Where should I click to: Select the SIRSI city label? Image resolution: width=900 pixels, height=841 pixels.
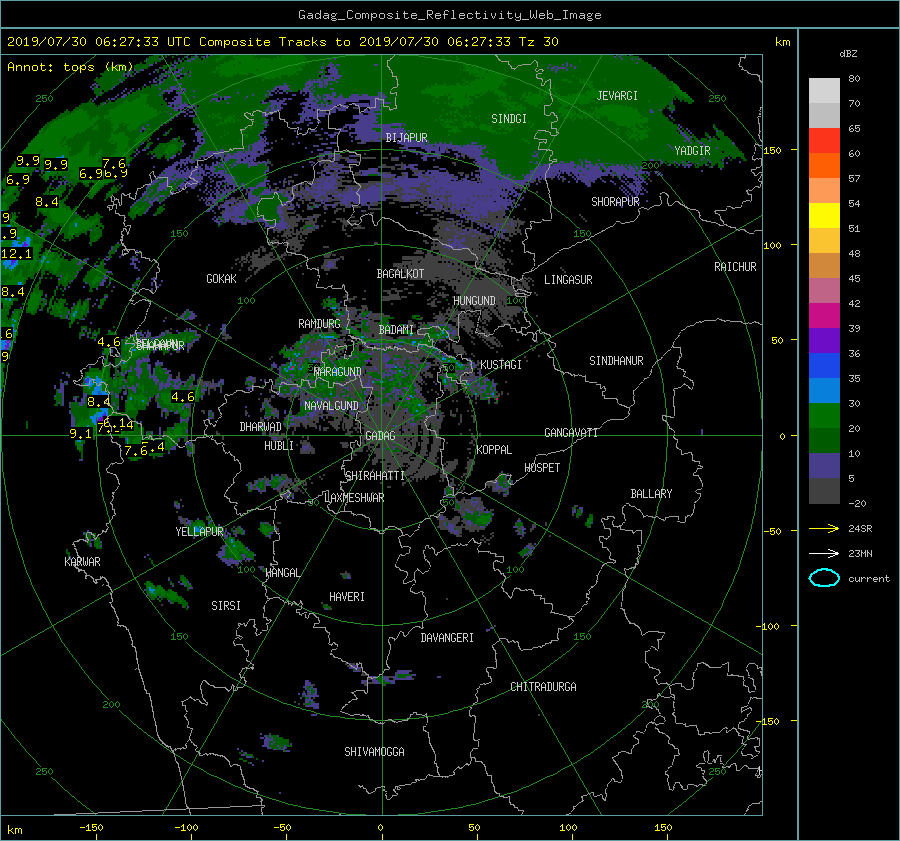click(x=226, y=606)
